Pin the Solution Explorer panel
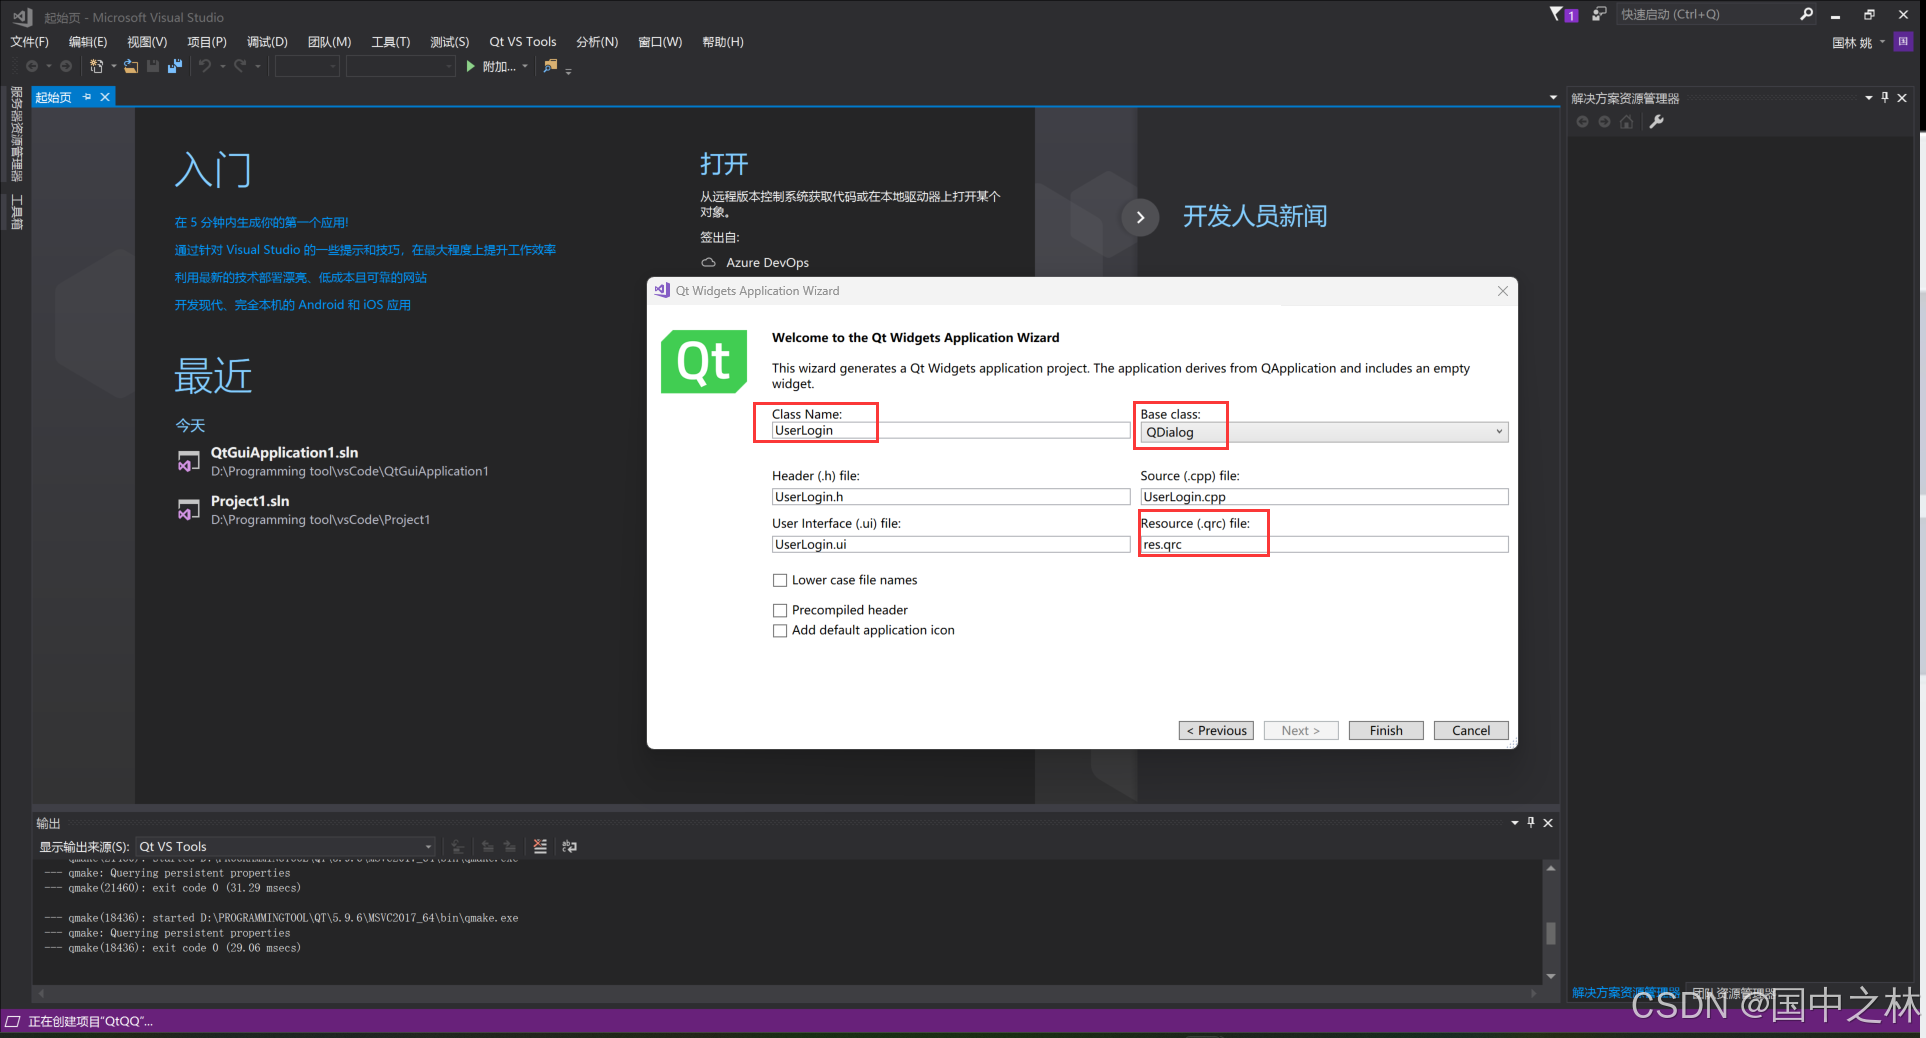The image size is (1926, 1038). 1885,98
